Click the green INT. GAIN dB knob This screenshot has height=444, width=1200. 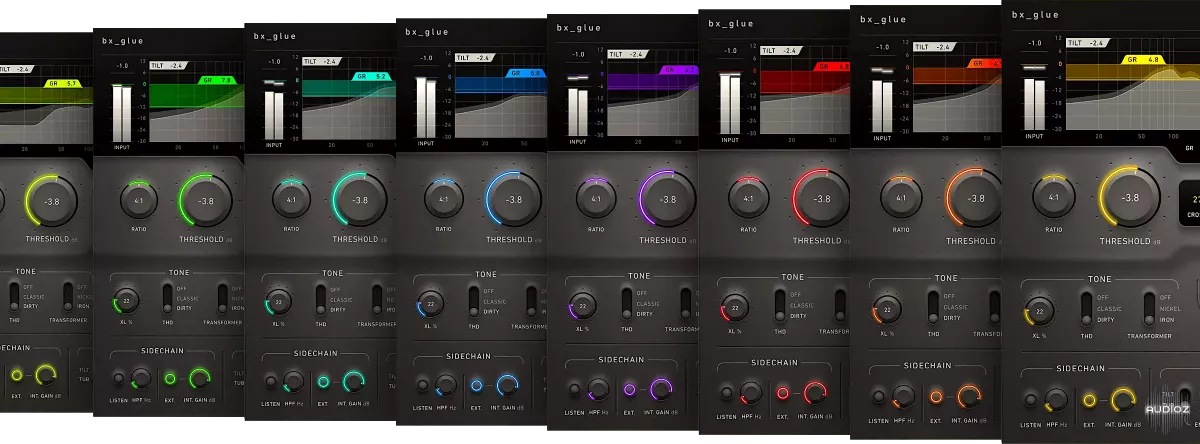coord(200,378)
